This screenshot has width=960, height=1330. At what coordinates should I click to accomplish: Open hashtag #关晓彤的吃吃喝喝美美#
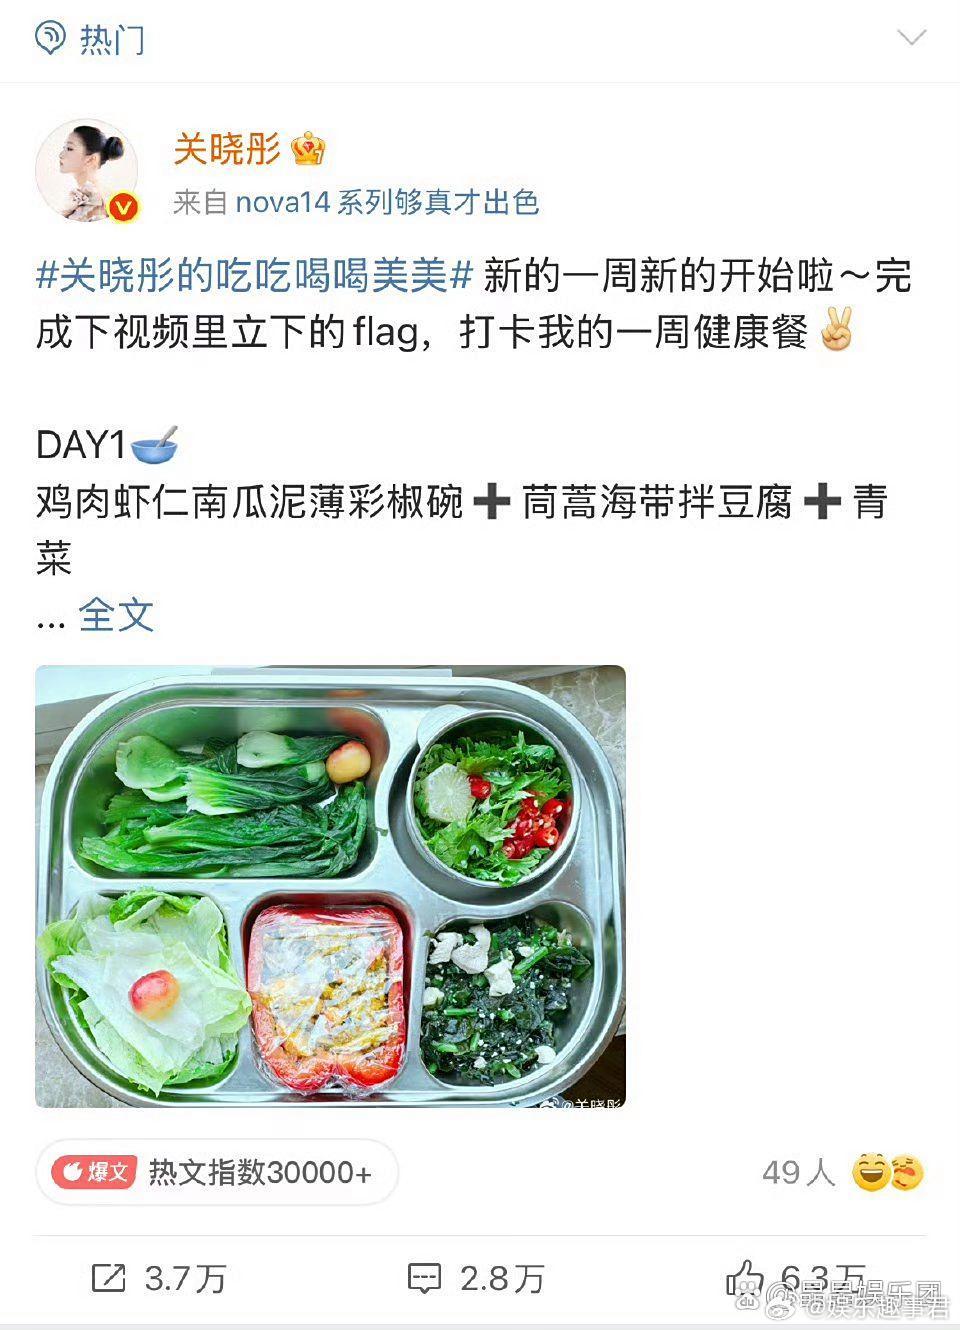click(x=254, y=275)
